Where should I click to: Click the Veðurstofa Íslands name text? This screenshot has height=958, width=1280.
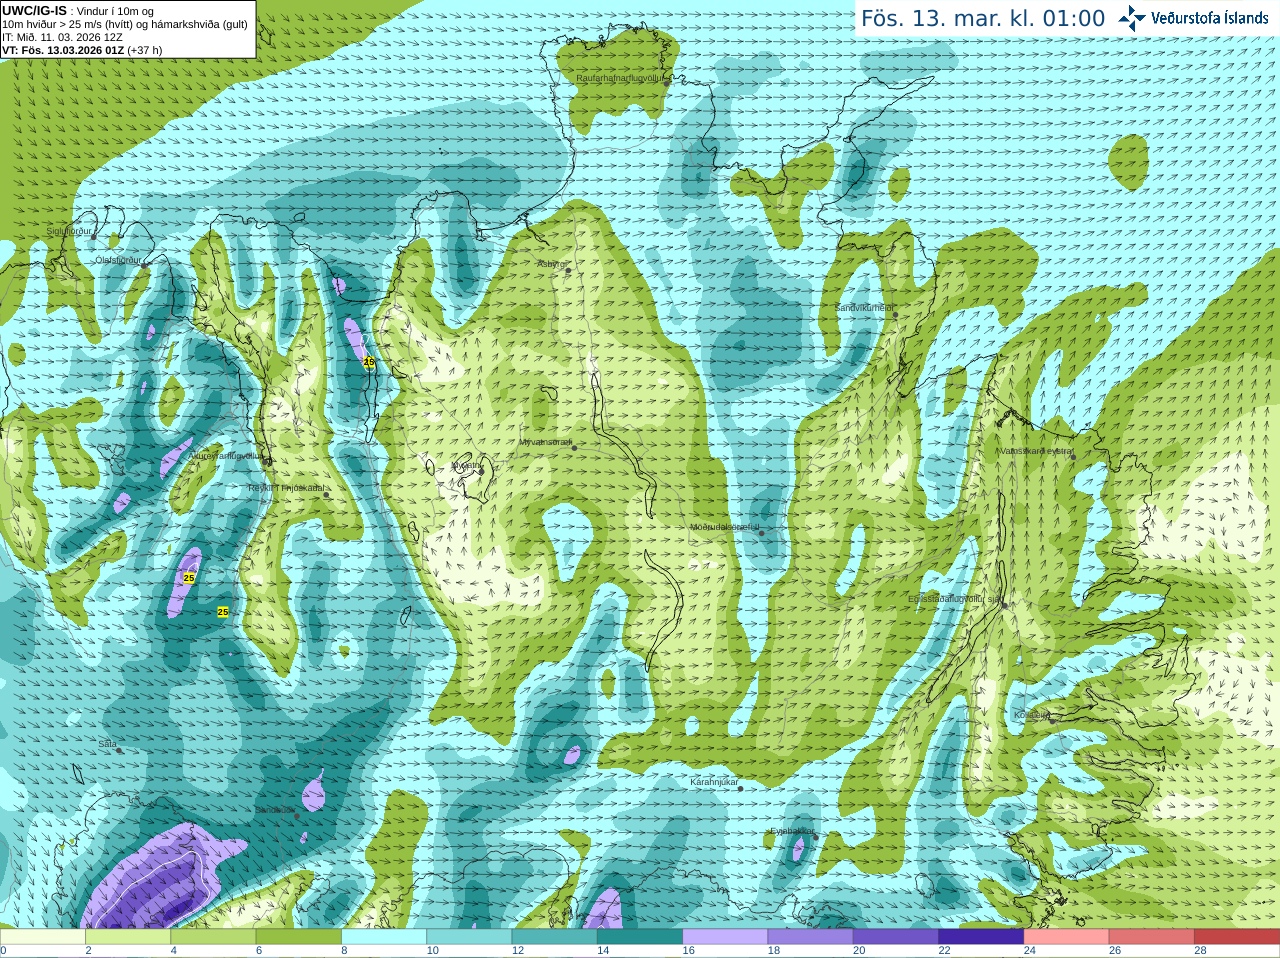(1210, 18)
